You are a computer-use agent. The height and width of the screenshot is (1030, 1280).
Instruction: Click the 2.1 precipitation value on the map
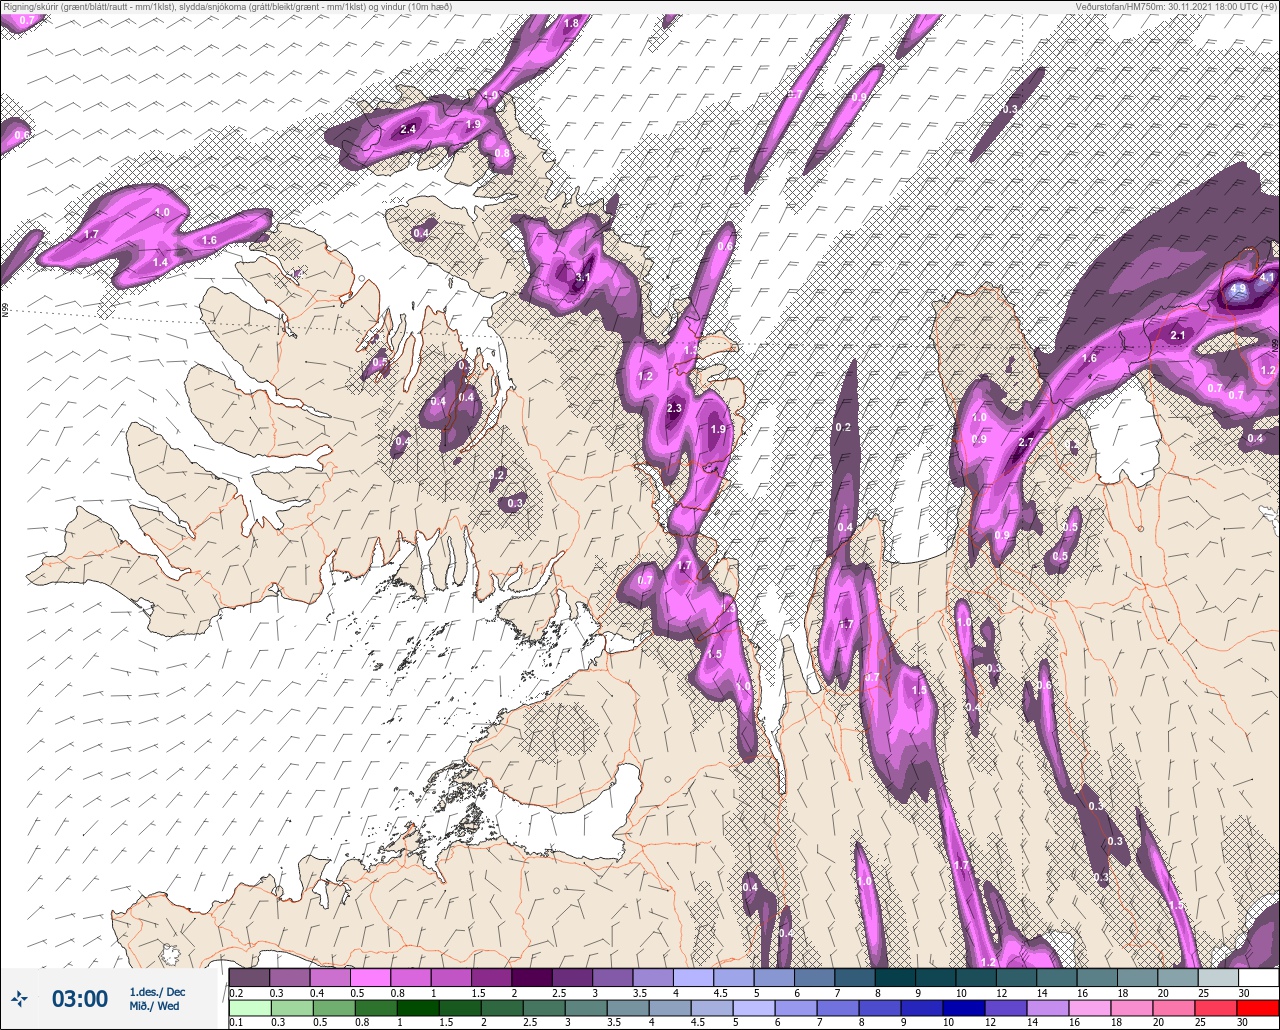pyautogui.click(x=1178, y=335)
